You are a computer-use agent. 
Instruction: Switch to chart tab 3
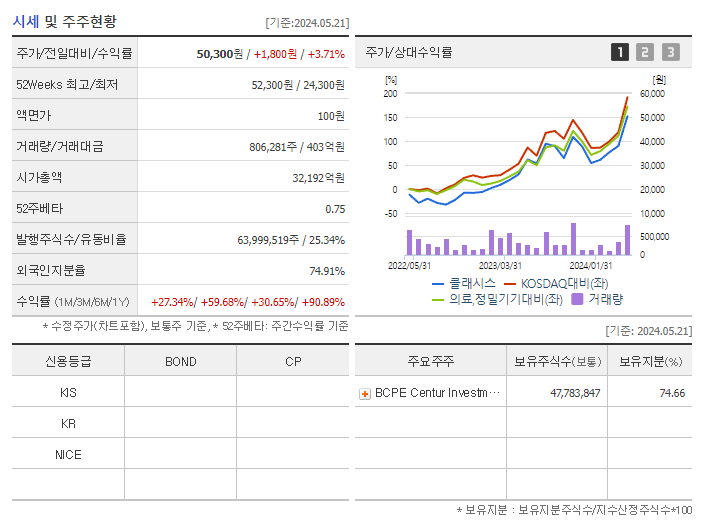[x=671, y=52]
